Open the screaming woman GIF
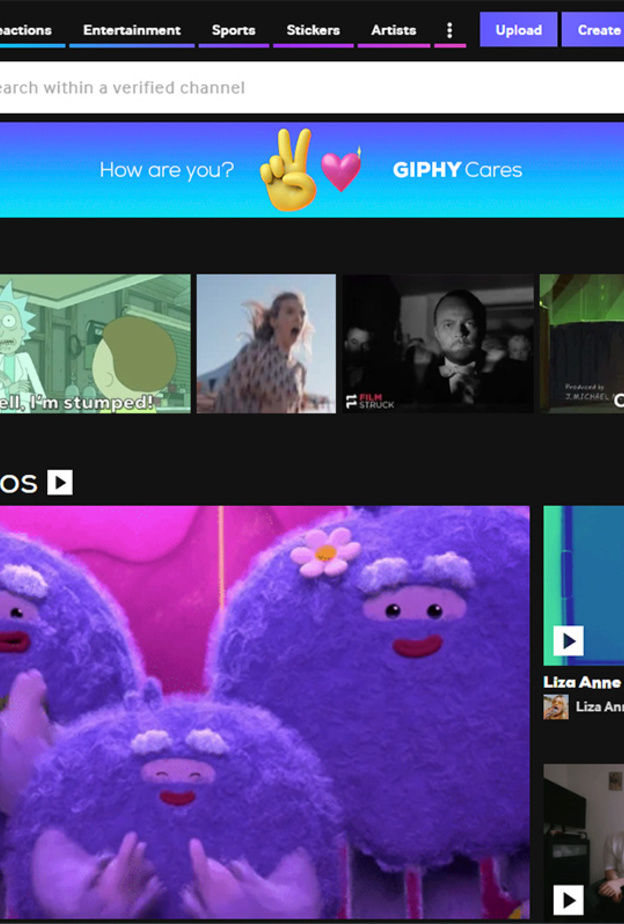 pos(266,344)
